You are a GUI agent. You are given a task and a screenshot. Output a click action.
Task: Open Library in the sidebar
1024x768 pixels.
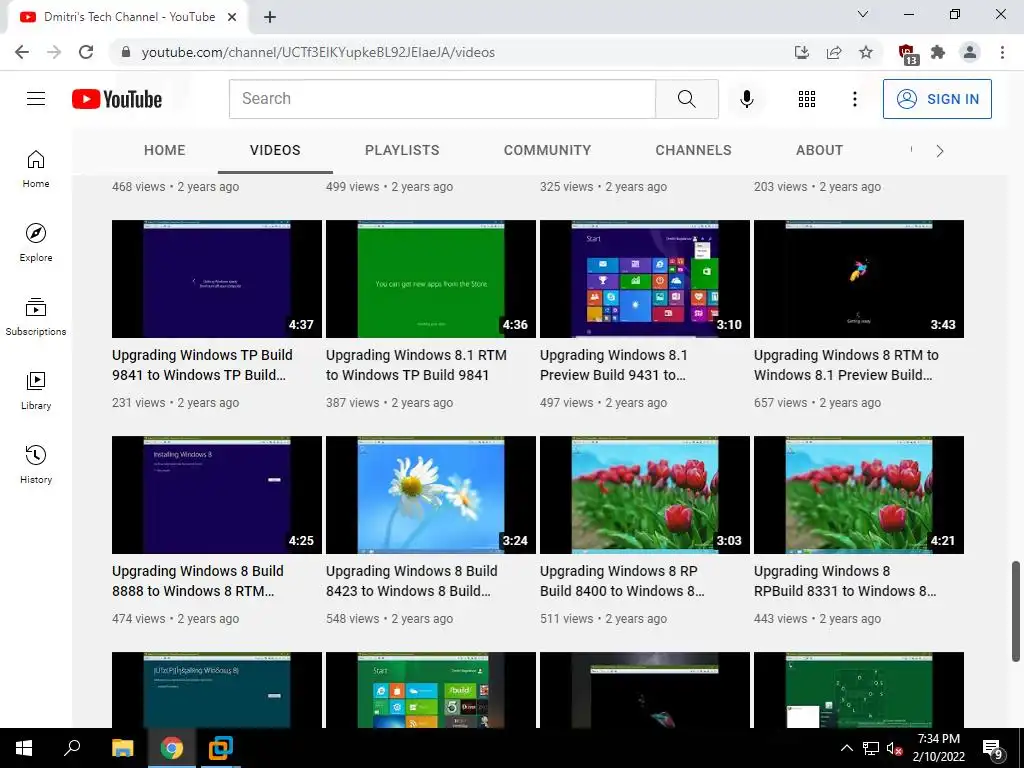36,391
